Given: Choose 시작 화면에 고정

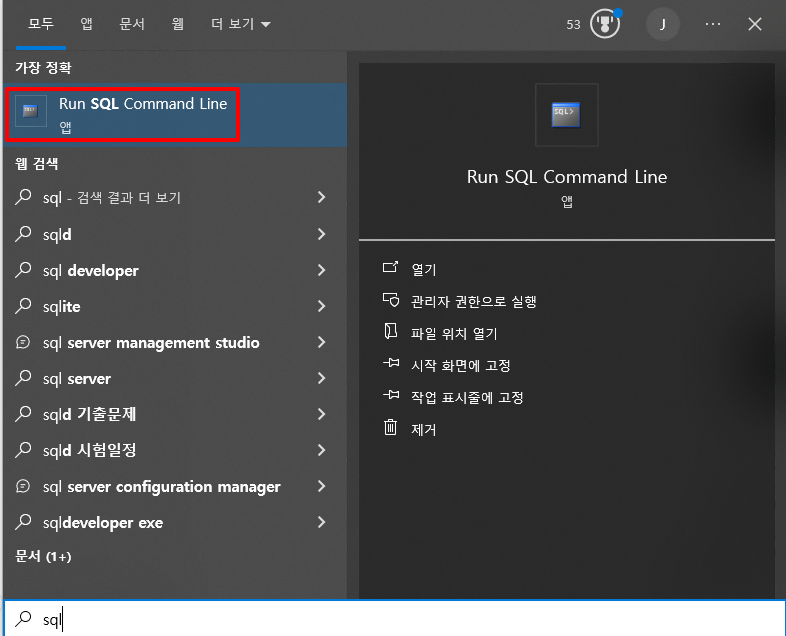Looking at the screenshot, I should [461, 365].
